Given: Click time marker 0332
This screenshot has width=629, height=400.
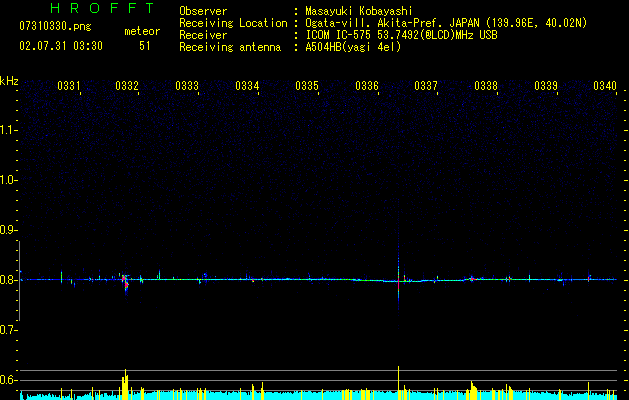Looking at the screenshot, I should click(x=127, y=86).
